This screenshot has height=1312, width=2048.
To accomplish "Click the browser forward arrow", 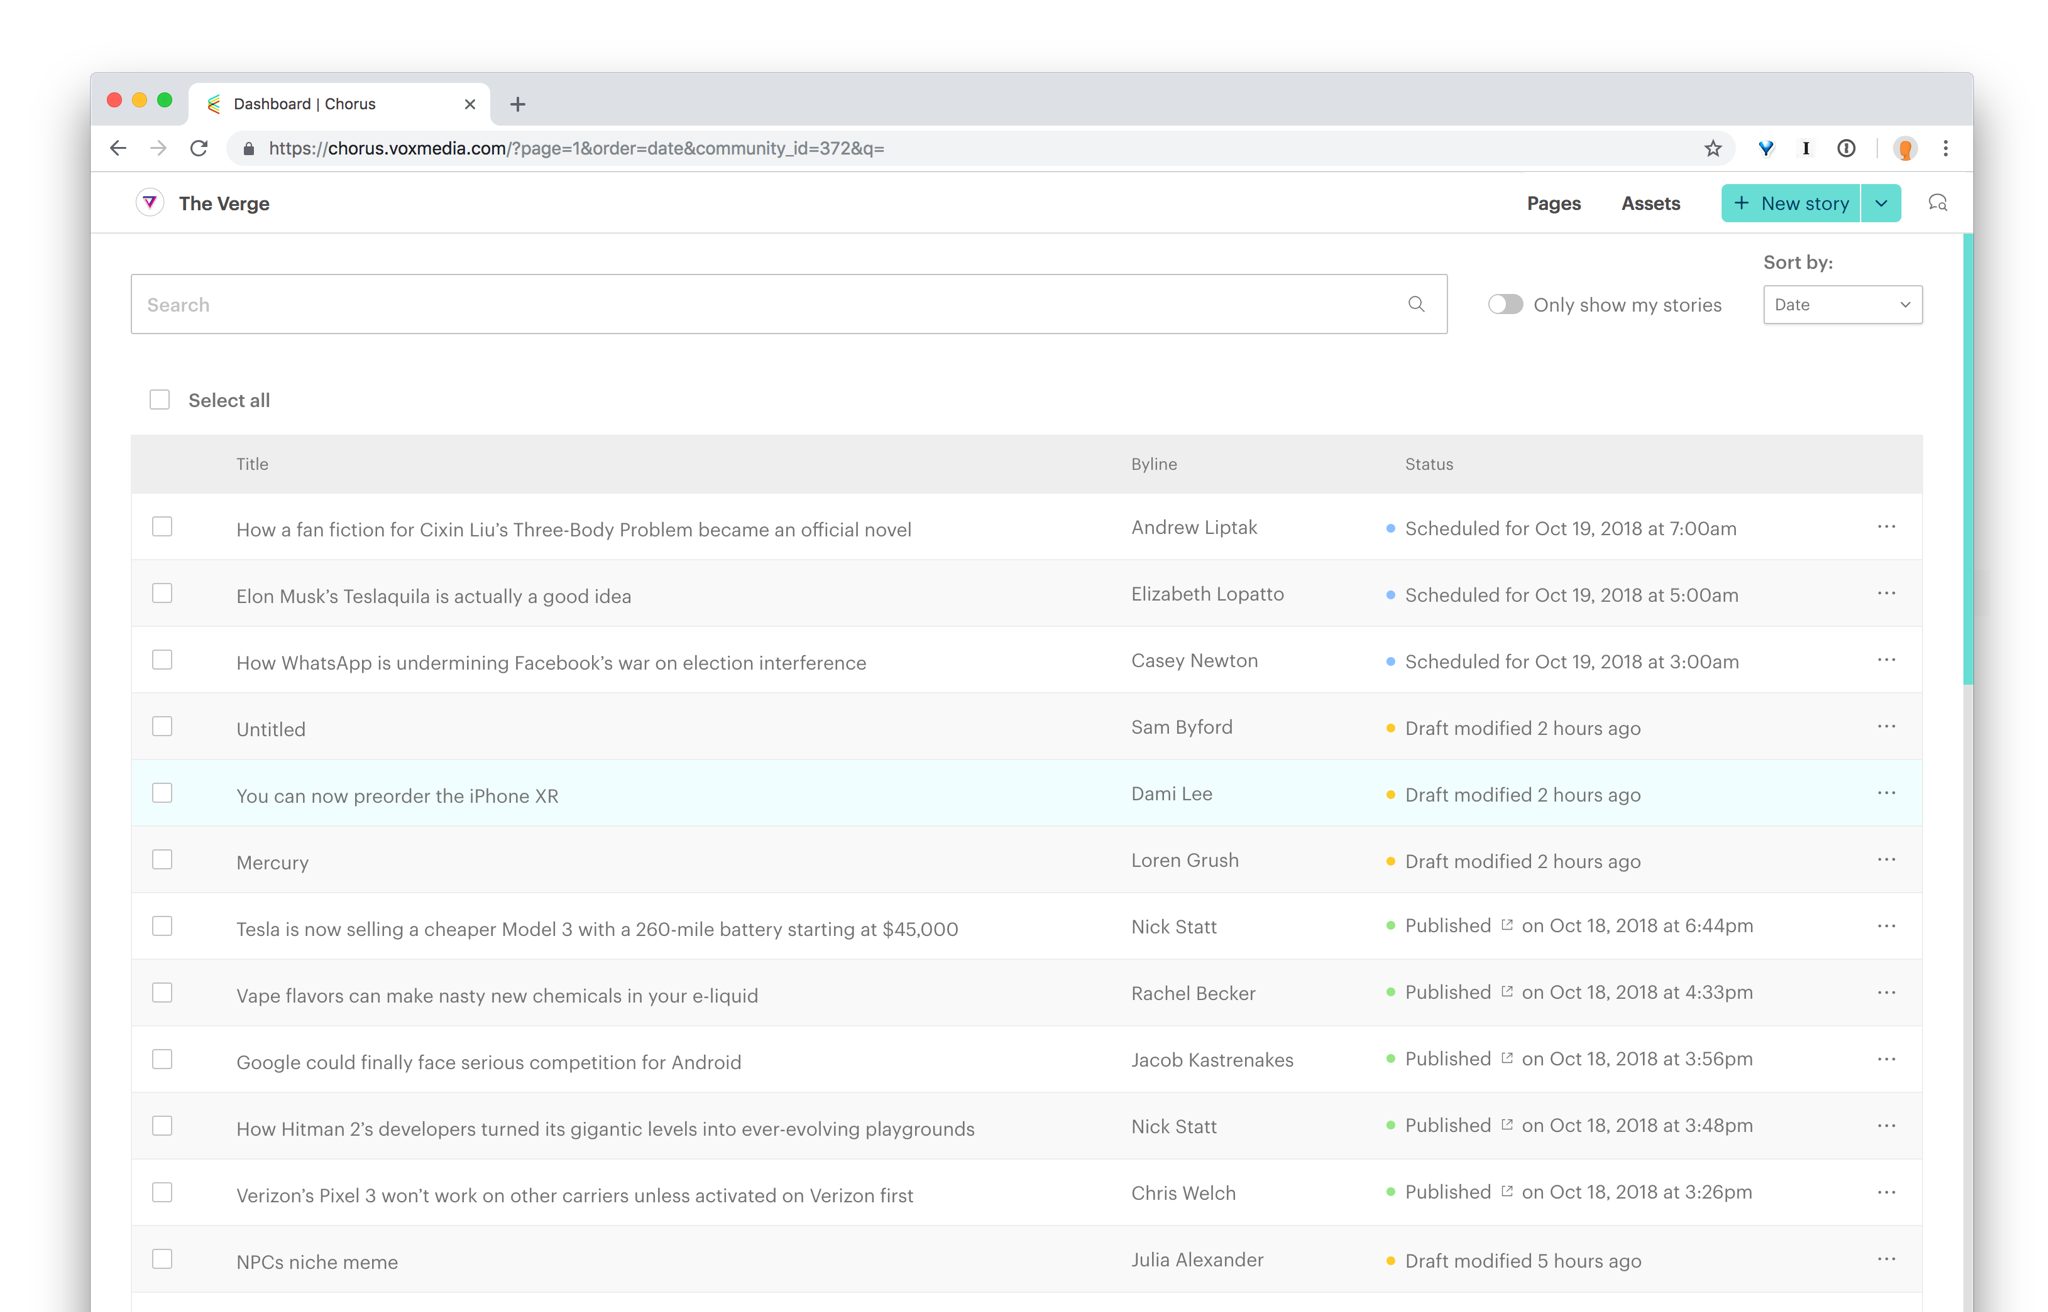I will coord(158,148).
